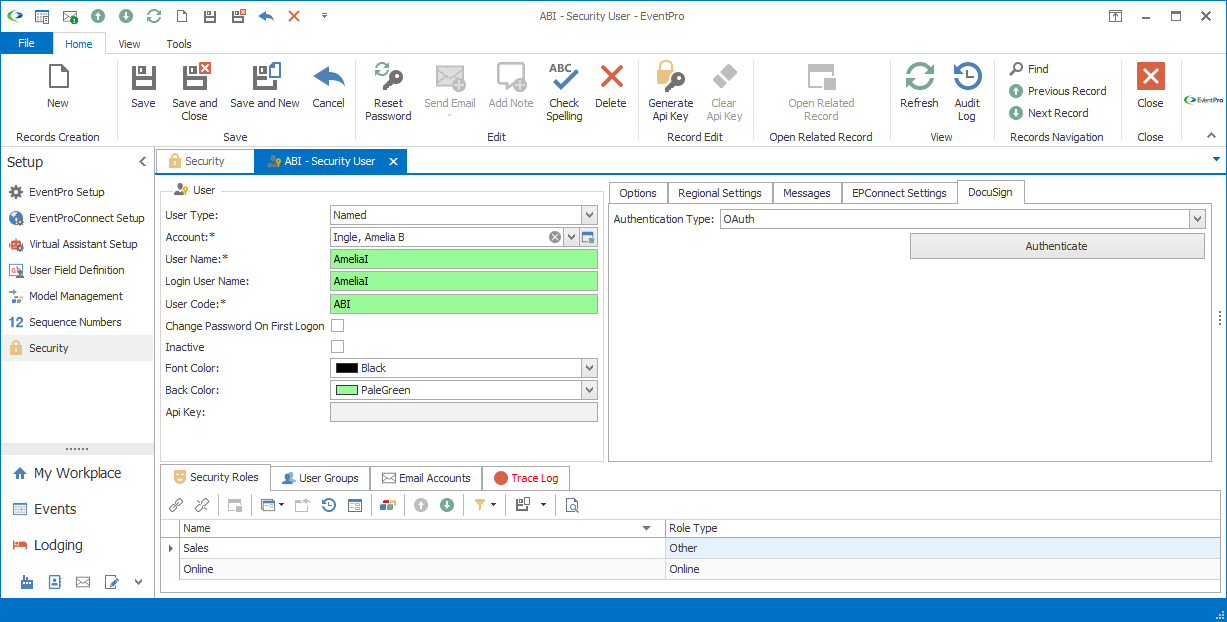Tick Change Password On First Logon checkbox
This screenshot has width=1227, height=622.
coord(337,326)
